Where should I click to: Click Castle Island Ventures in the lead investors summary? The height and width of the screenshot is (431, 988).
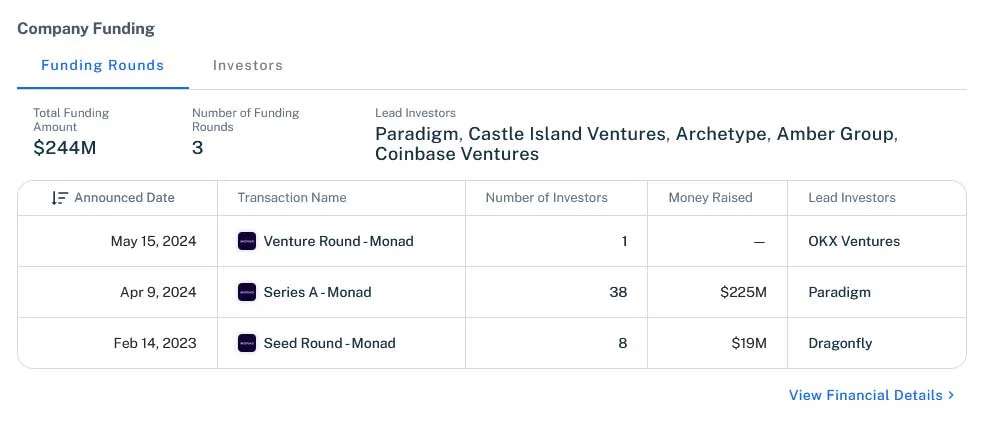pos(567,134)
